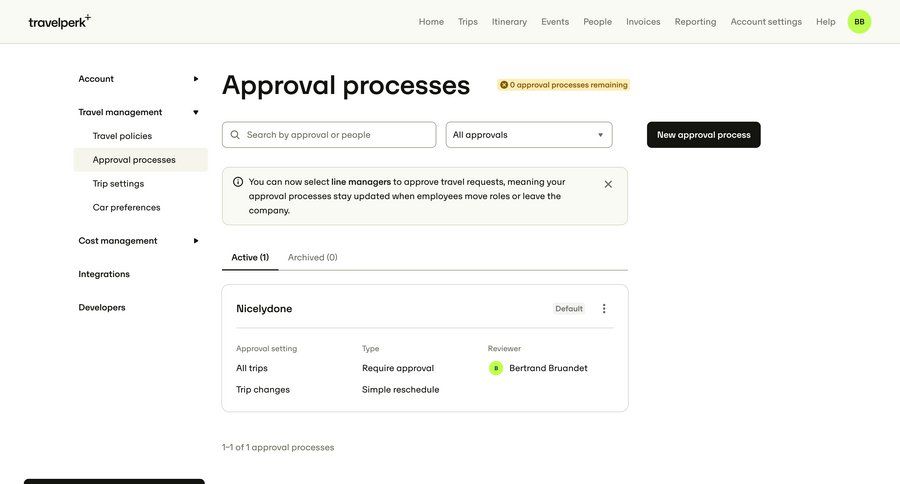Screen dimensions: 900x484
Task: Open Reporting in top navigation
Action: click(695, 22)
